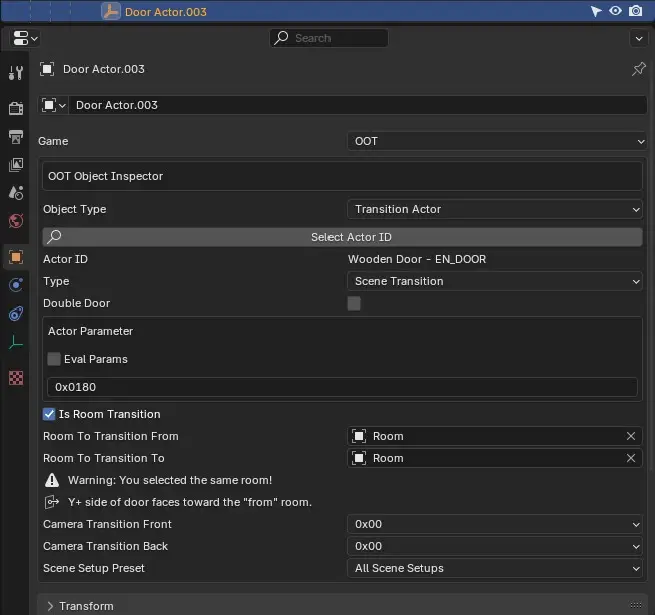The height and width of the screenshot is (615, 655).
Task: Toggle viewport visibility eye for Door Actor.003
Action: click(615, 11)
